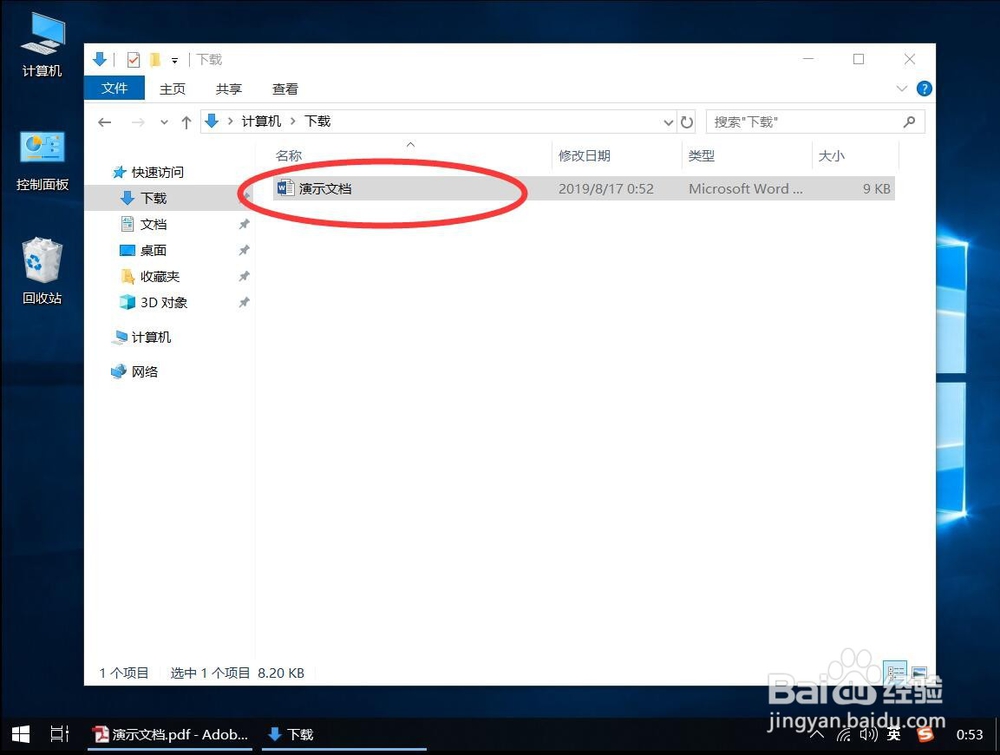This screenshot has width=1000, height=755.
Task: Expand hidden icons in the system tray
Action: point(818,734)
